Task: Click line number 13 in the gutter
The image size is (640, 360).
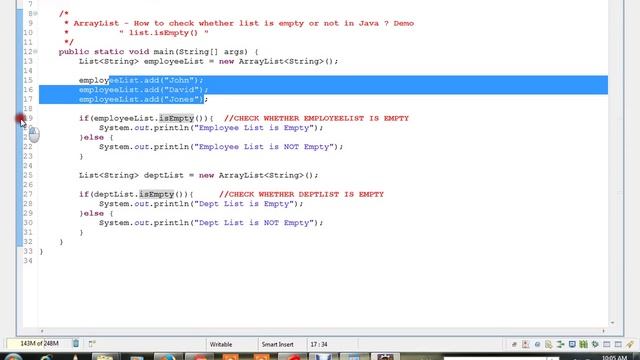Action: click(x=28, y=61)
